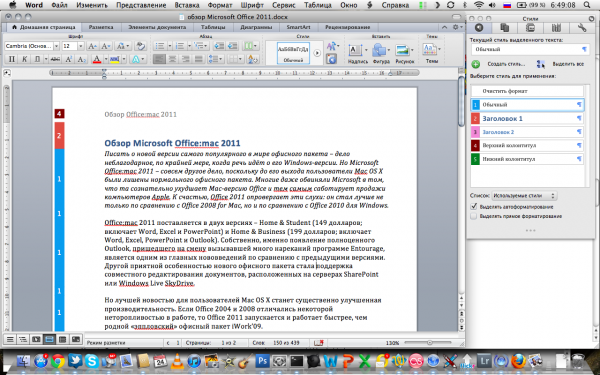The height and width of the screenshot is (375, 600).
Task: Open the Reference Tools tab in toolbox
Action: pyautogui.click(x=556, y=28)
